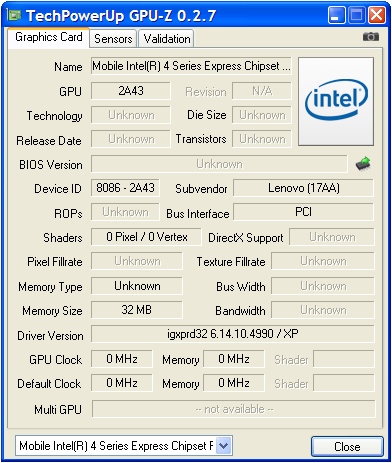Click the BIOS Version label
The width and height of the screenshot is (392, 463).
[x=51, y=165]
